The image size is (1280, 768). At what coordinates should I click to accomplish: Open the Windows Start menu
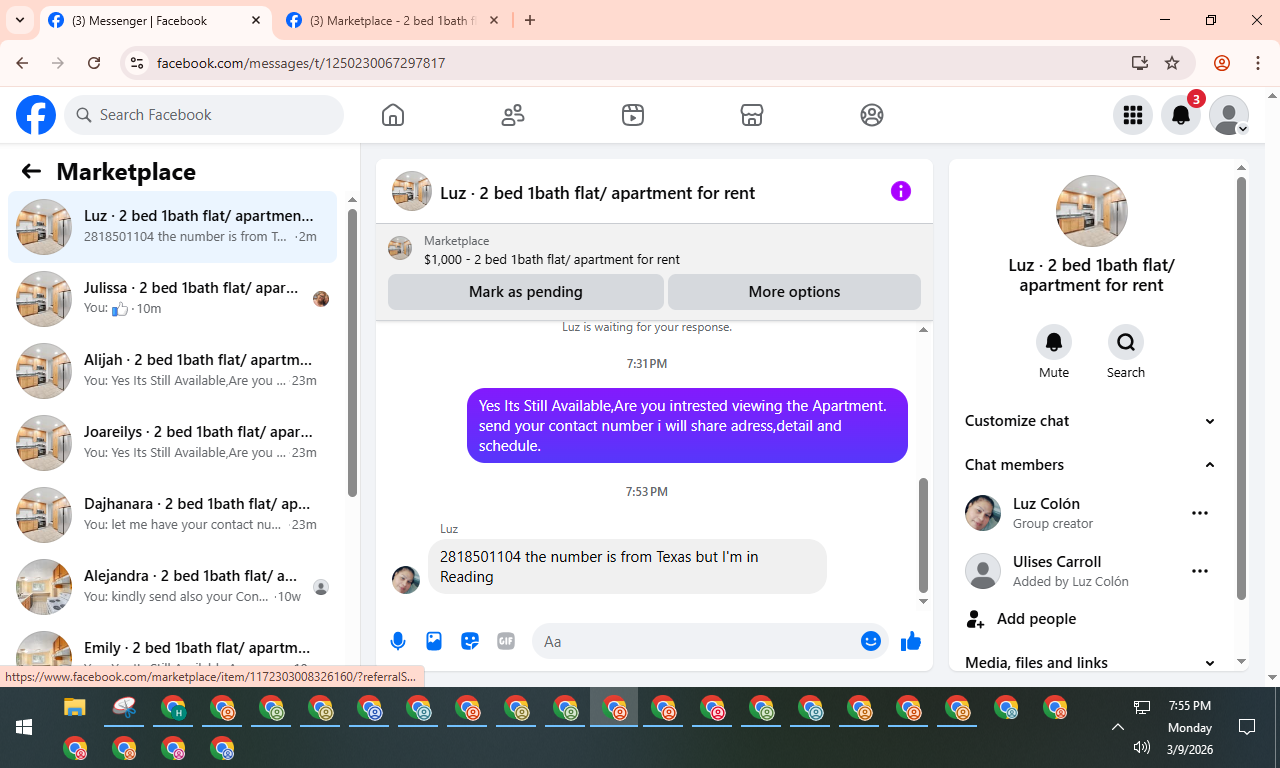24,727
